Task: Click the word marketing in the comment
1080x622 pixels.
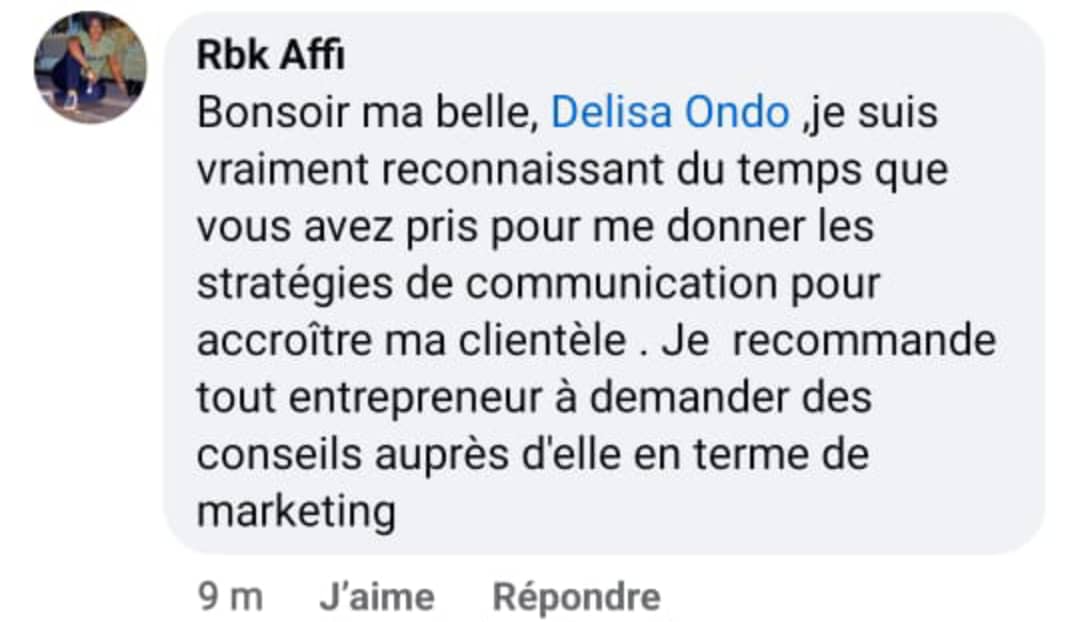Action: [296, 512]
